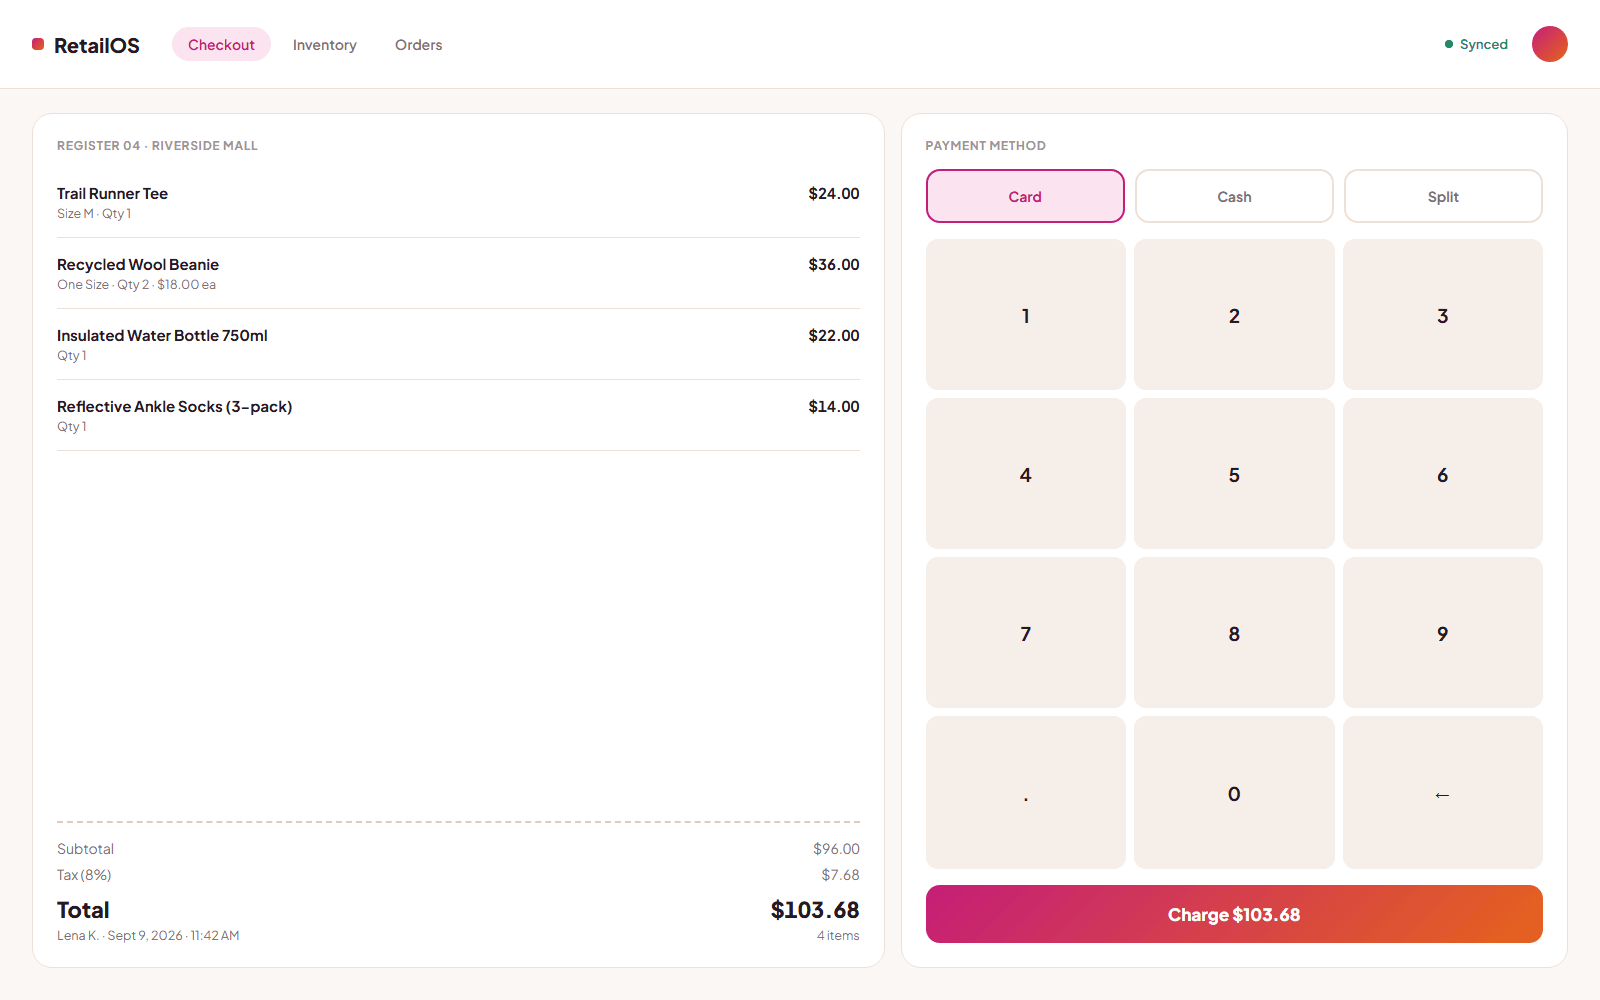Click the Tax (8%) label
Image resolution: width=1600 pixels, height=1000 pixels.
coord(84,875)
